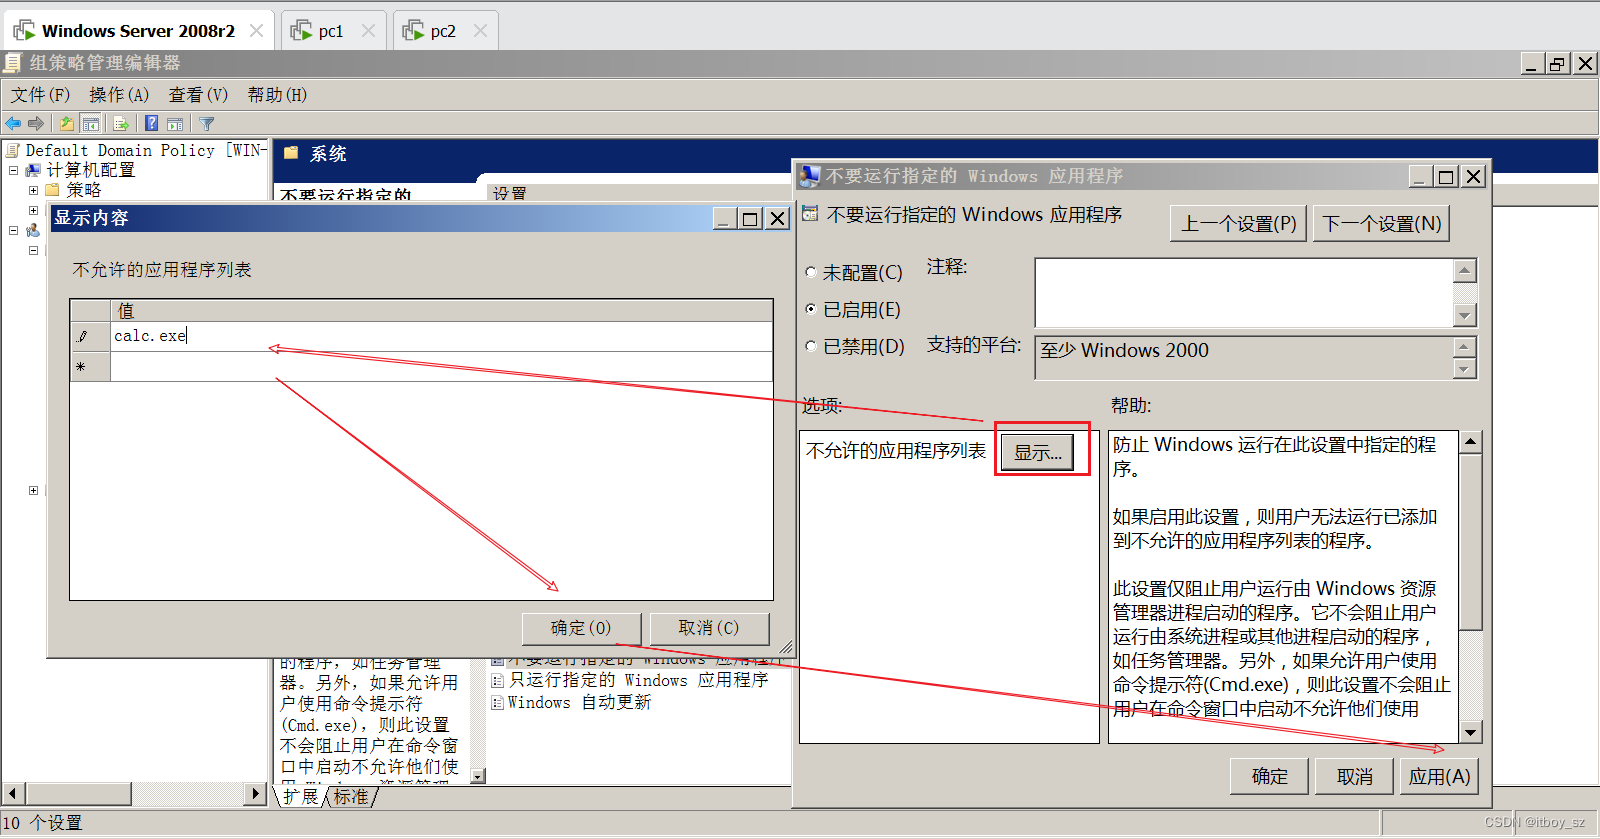Click the setting icon beside dialog policy name
This screenshot has height=839, width=1600.
pyautogui.click(x=810, y=214)
